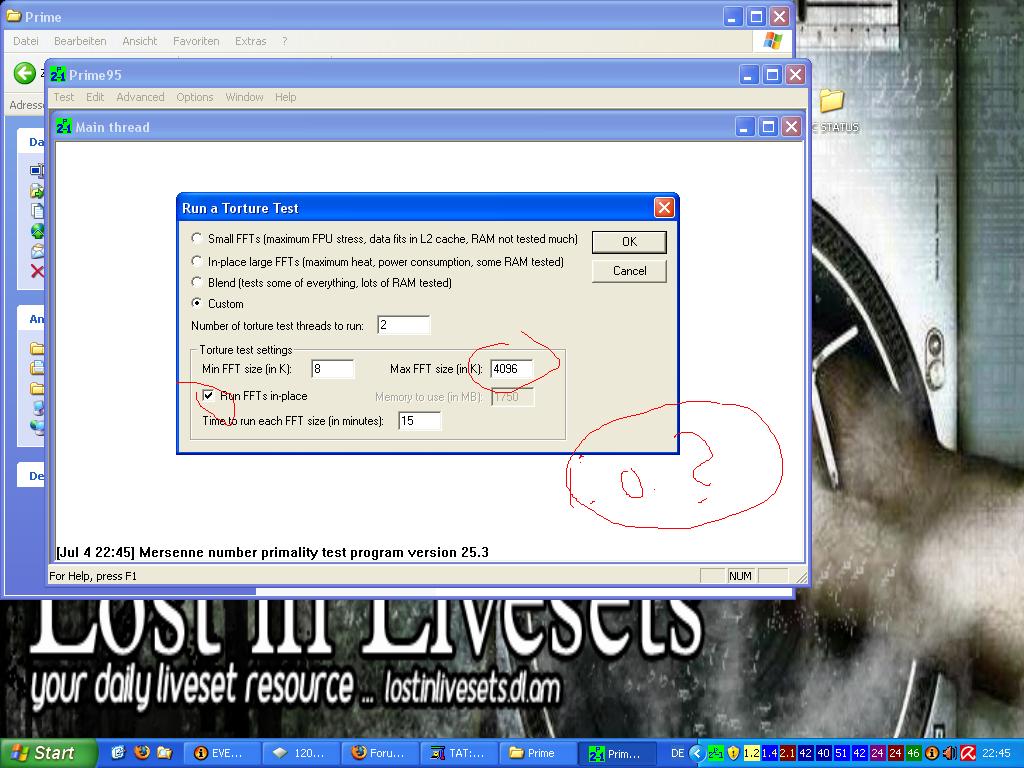This screenshot has height=768, width=1024.
Task: Switch to the TAT:... taskbar button
Action: click(x=458, y=753)
